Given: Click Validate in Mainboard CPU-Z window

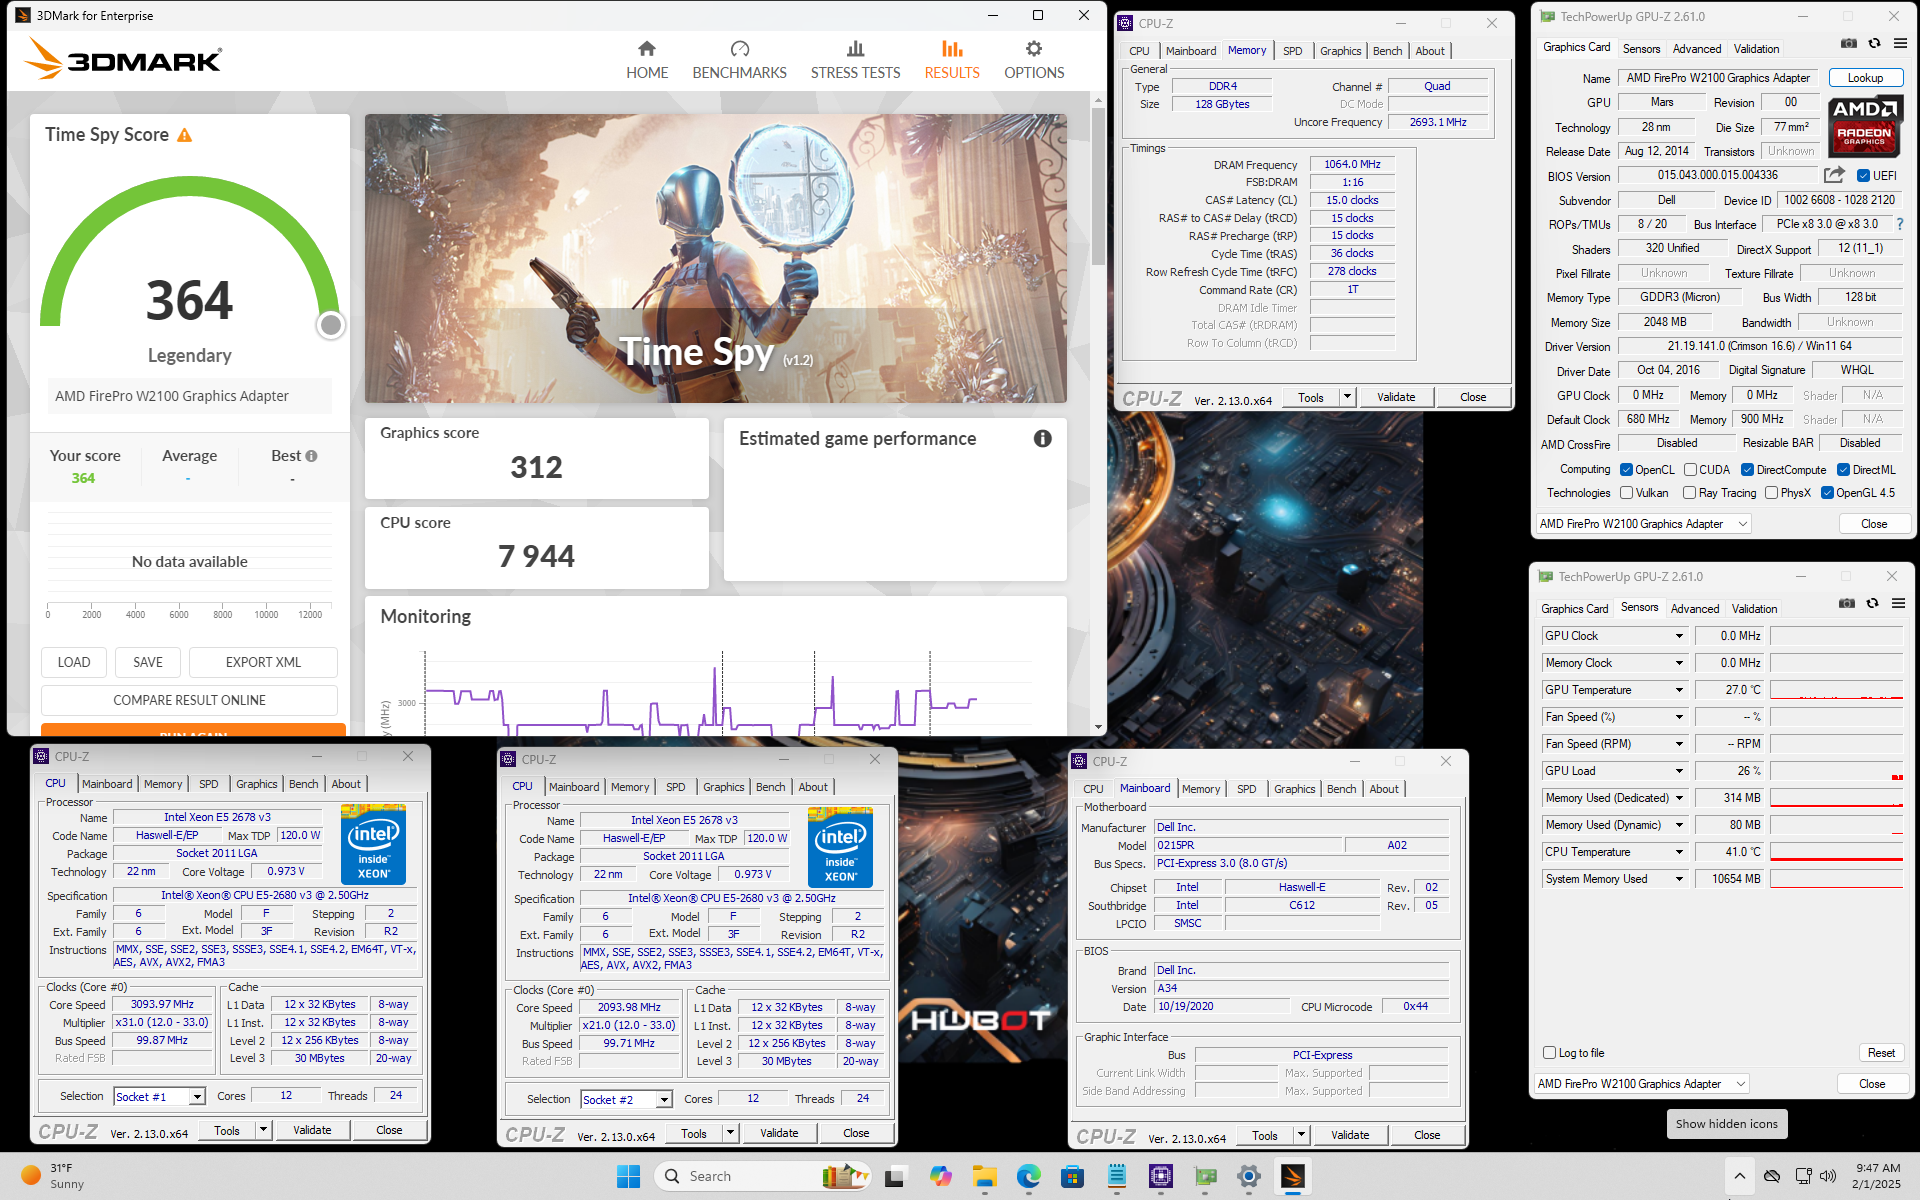Looking at the screenshot, I should 1350,1135.
